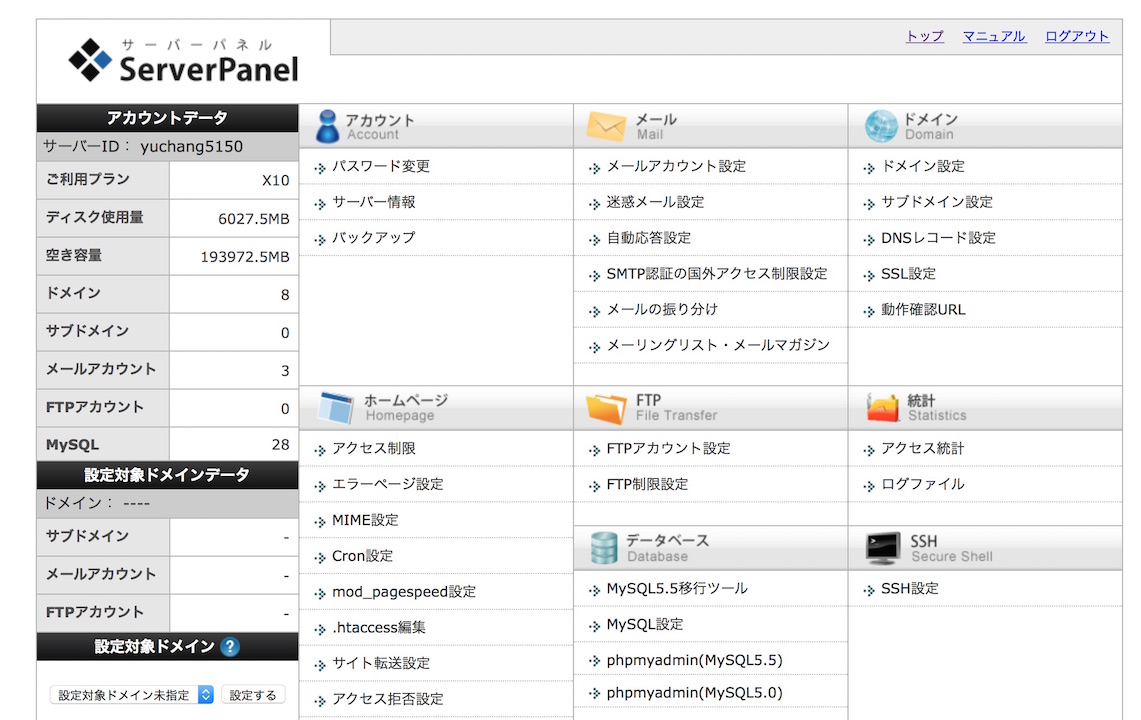Open MIME設定
Image resolution: width=1141 pixels, height=720 pixels.
tap(365, 520)
